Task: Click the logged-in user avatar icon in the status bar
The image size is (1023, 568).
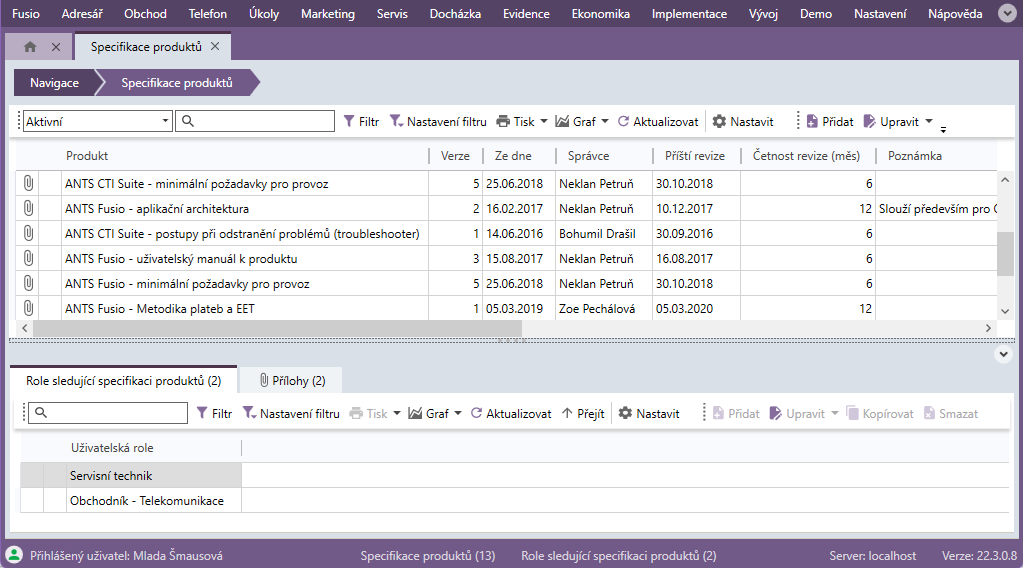Action: [15, 555]
